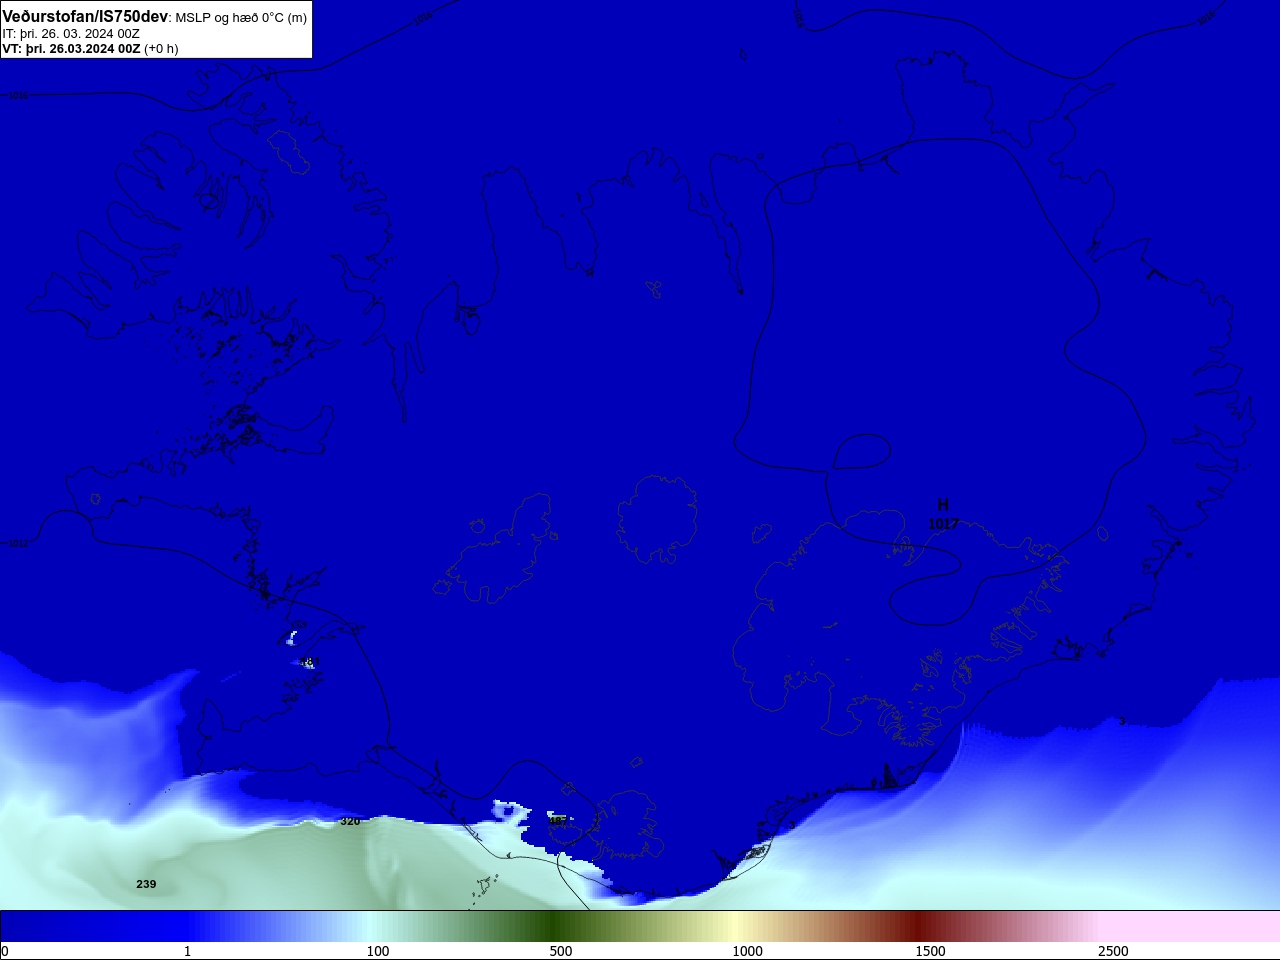Viewport: 1280px width, 960px height.
Task: Click the colorbar tick label '1500'
Action: coord(930,951)
